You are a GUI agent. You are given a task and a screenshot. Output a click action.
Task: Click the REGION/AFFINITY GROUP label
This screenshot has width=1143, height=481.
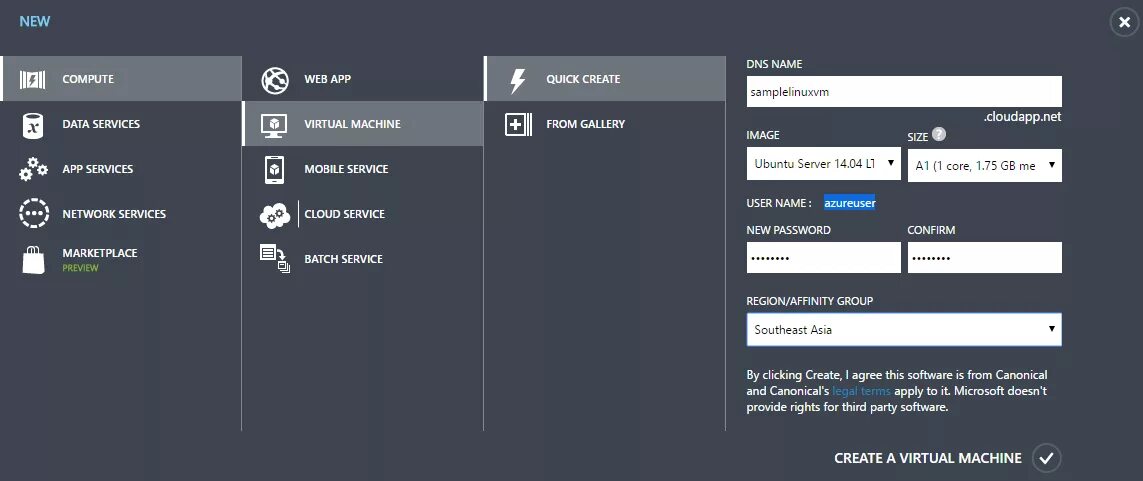[810, 302]
